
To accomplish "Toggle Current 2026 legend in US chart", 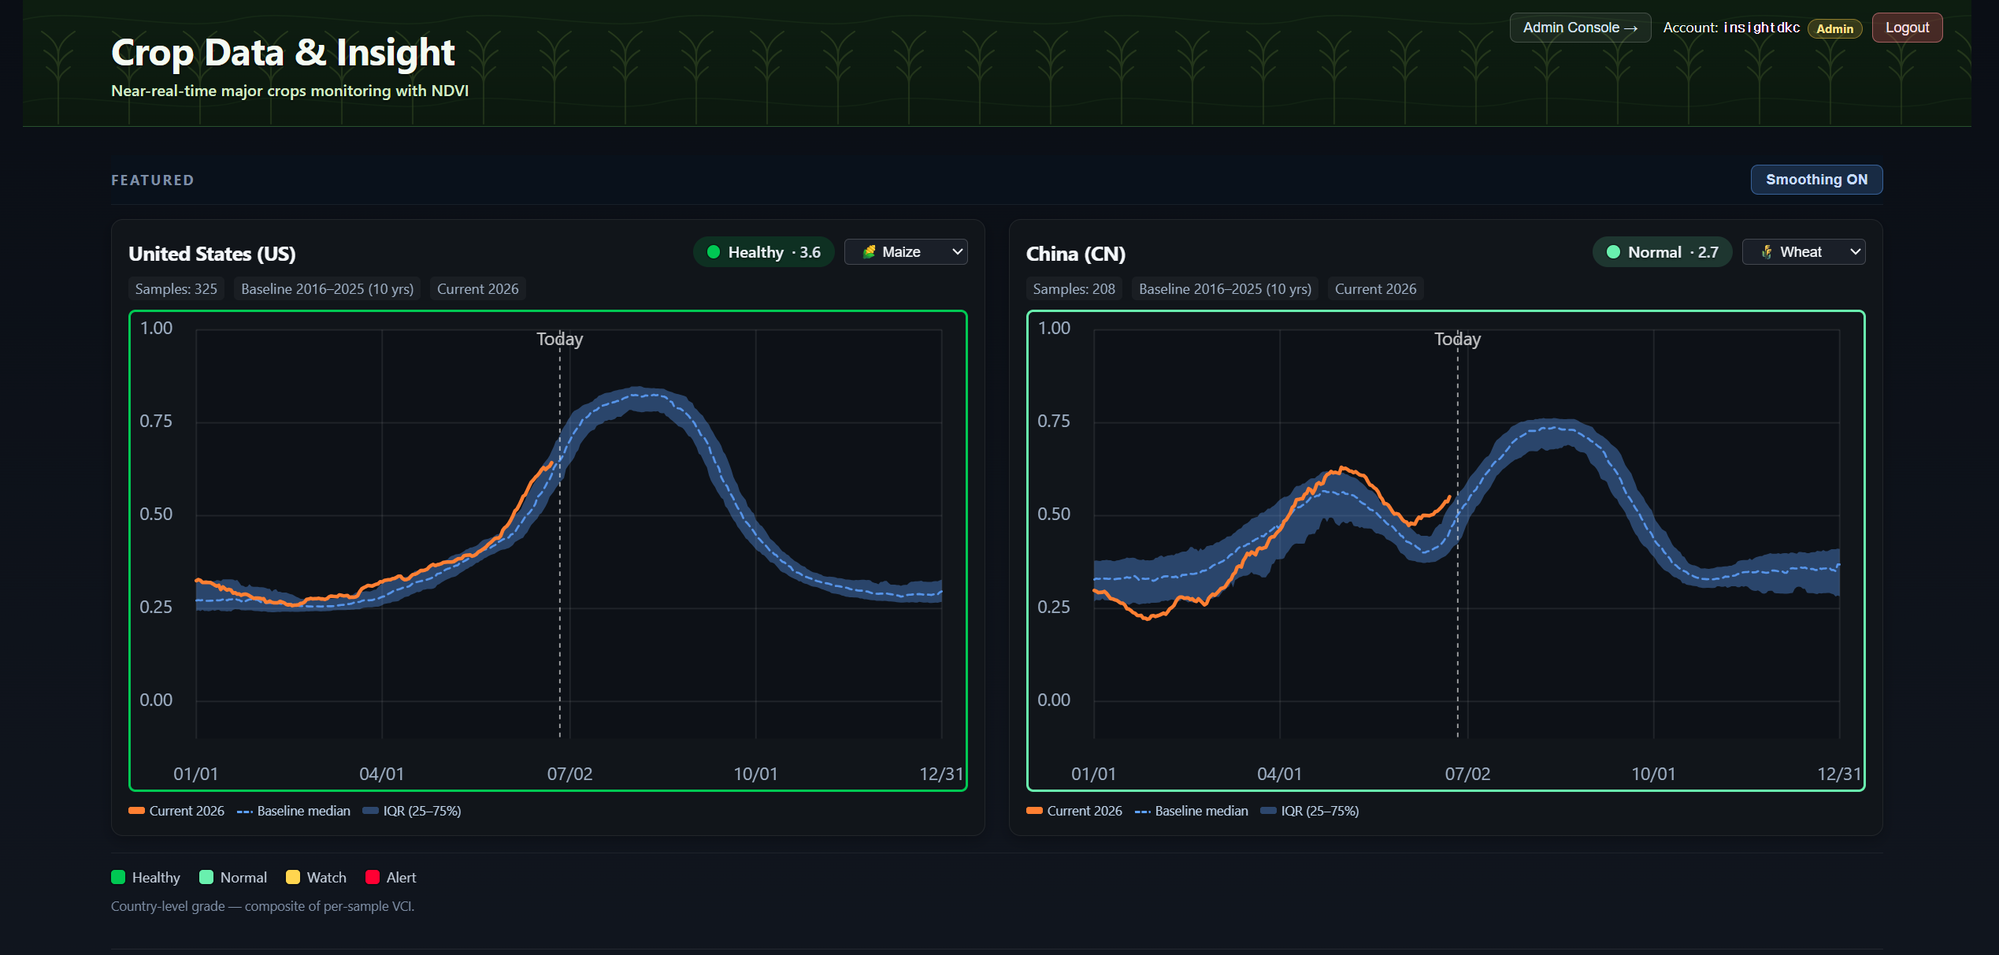I will 177,811.
